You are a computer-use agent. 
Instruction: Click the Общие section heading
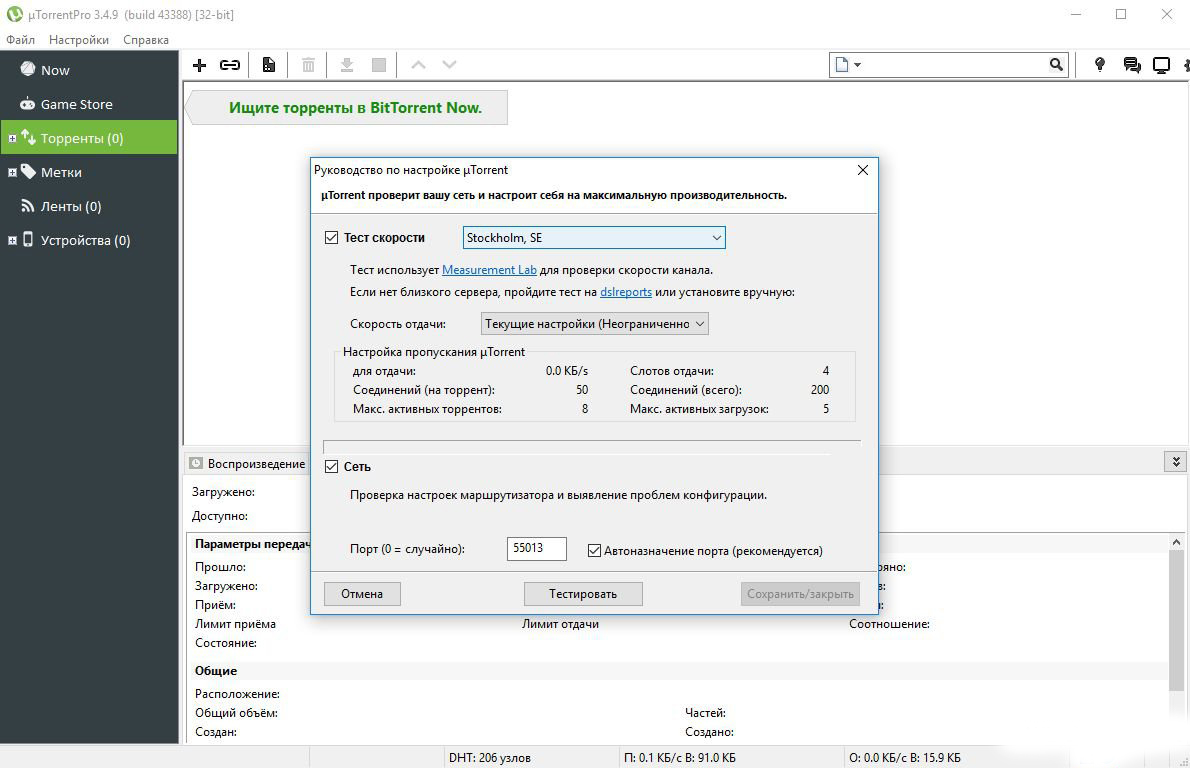coord(216,671)
